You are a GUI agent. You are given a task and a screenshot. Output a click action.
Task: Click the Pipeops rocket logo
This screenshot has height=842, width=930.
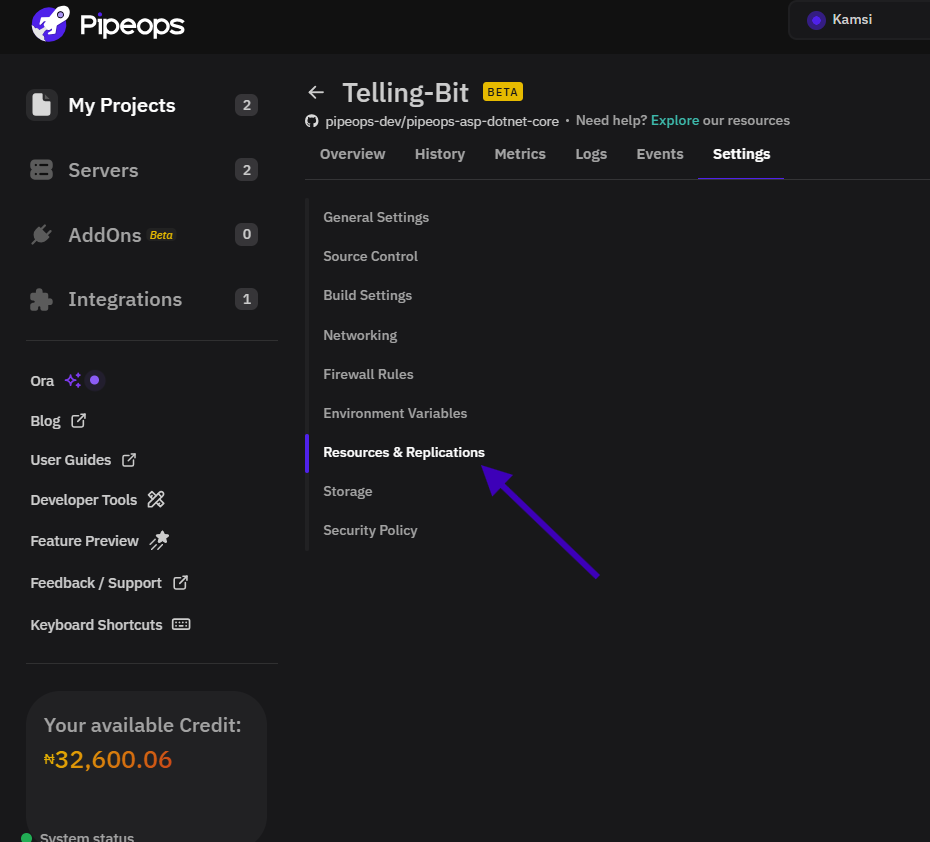coord(50,24)
